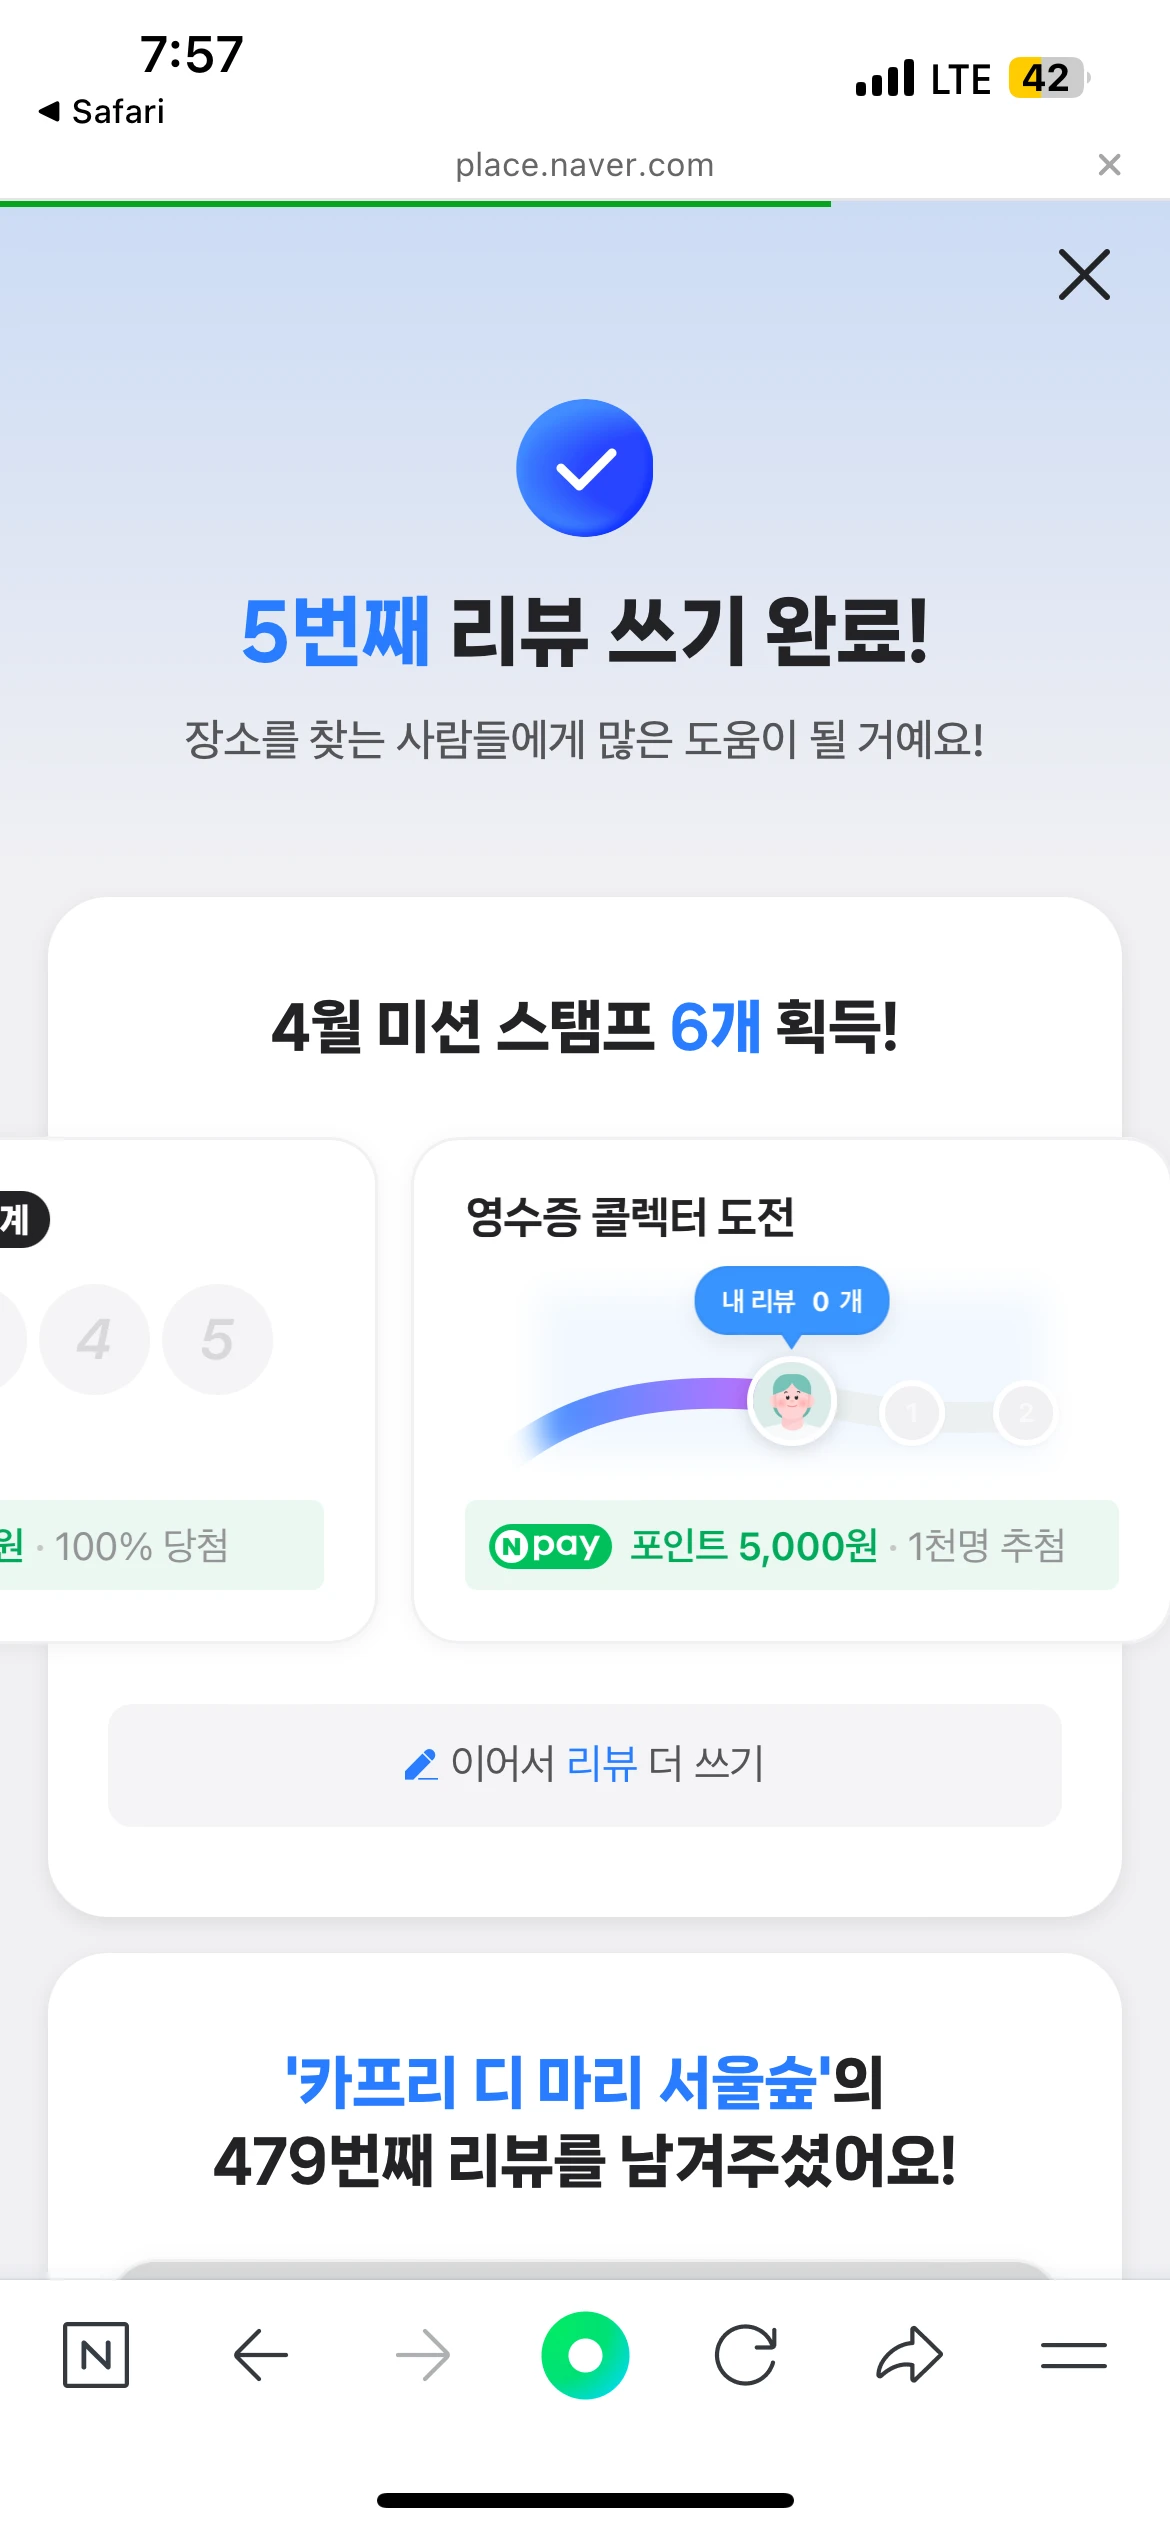The image size is (1170, 2532).
Task: Close the review completion popup with large X
Action: click(1084, 275)
